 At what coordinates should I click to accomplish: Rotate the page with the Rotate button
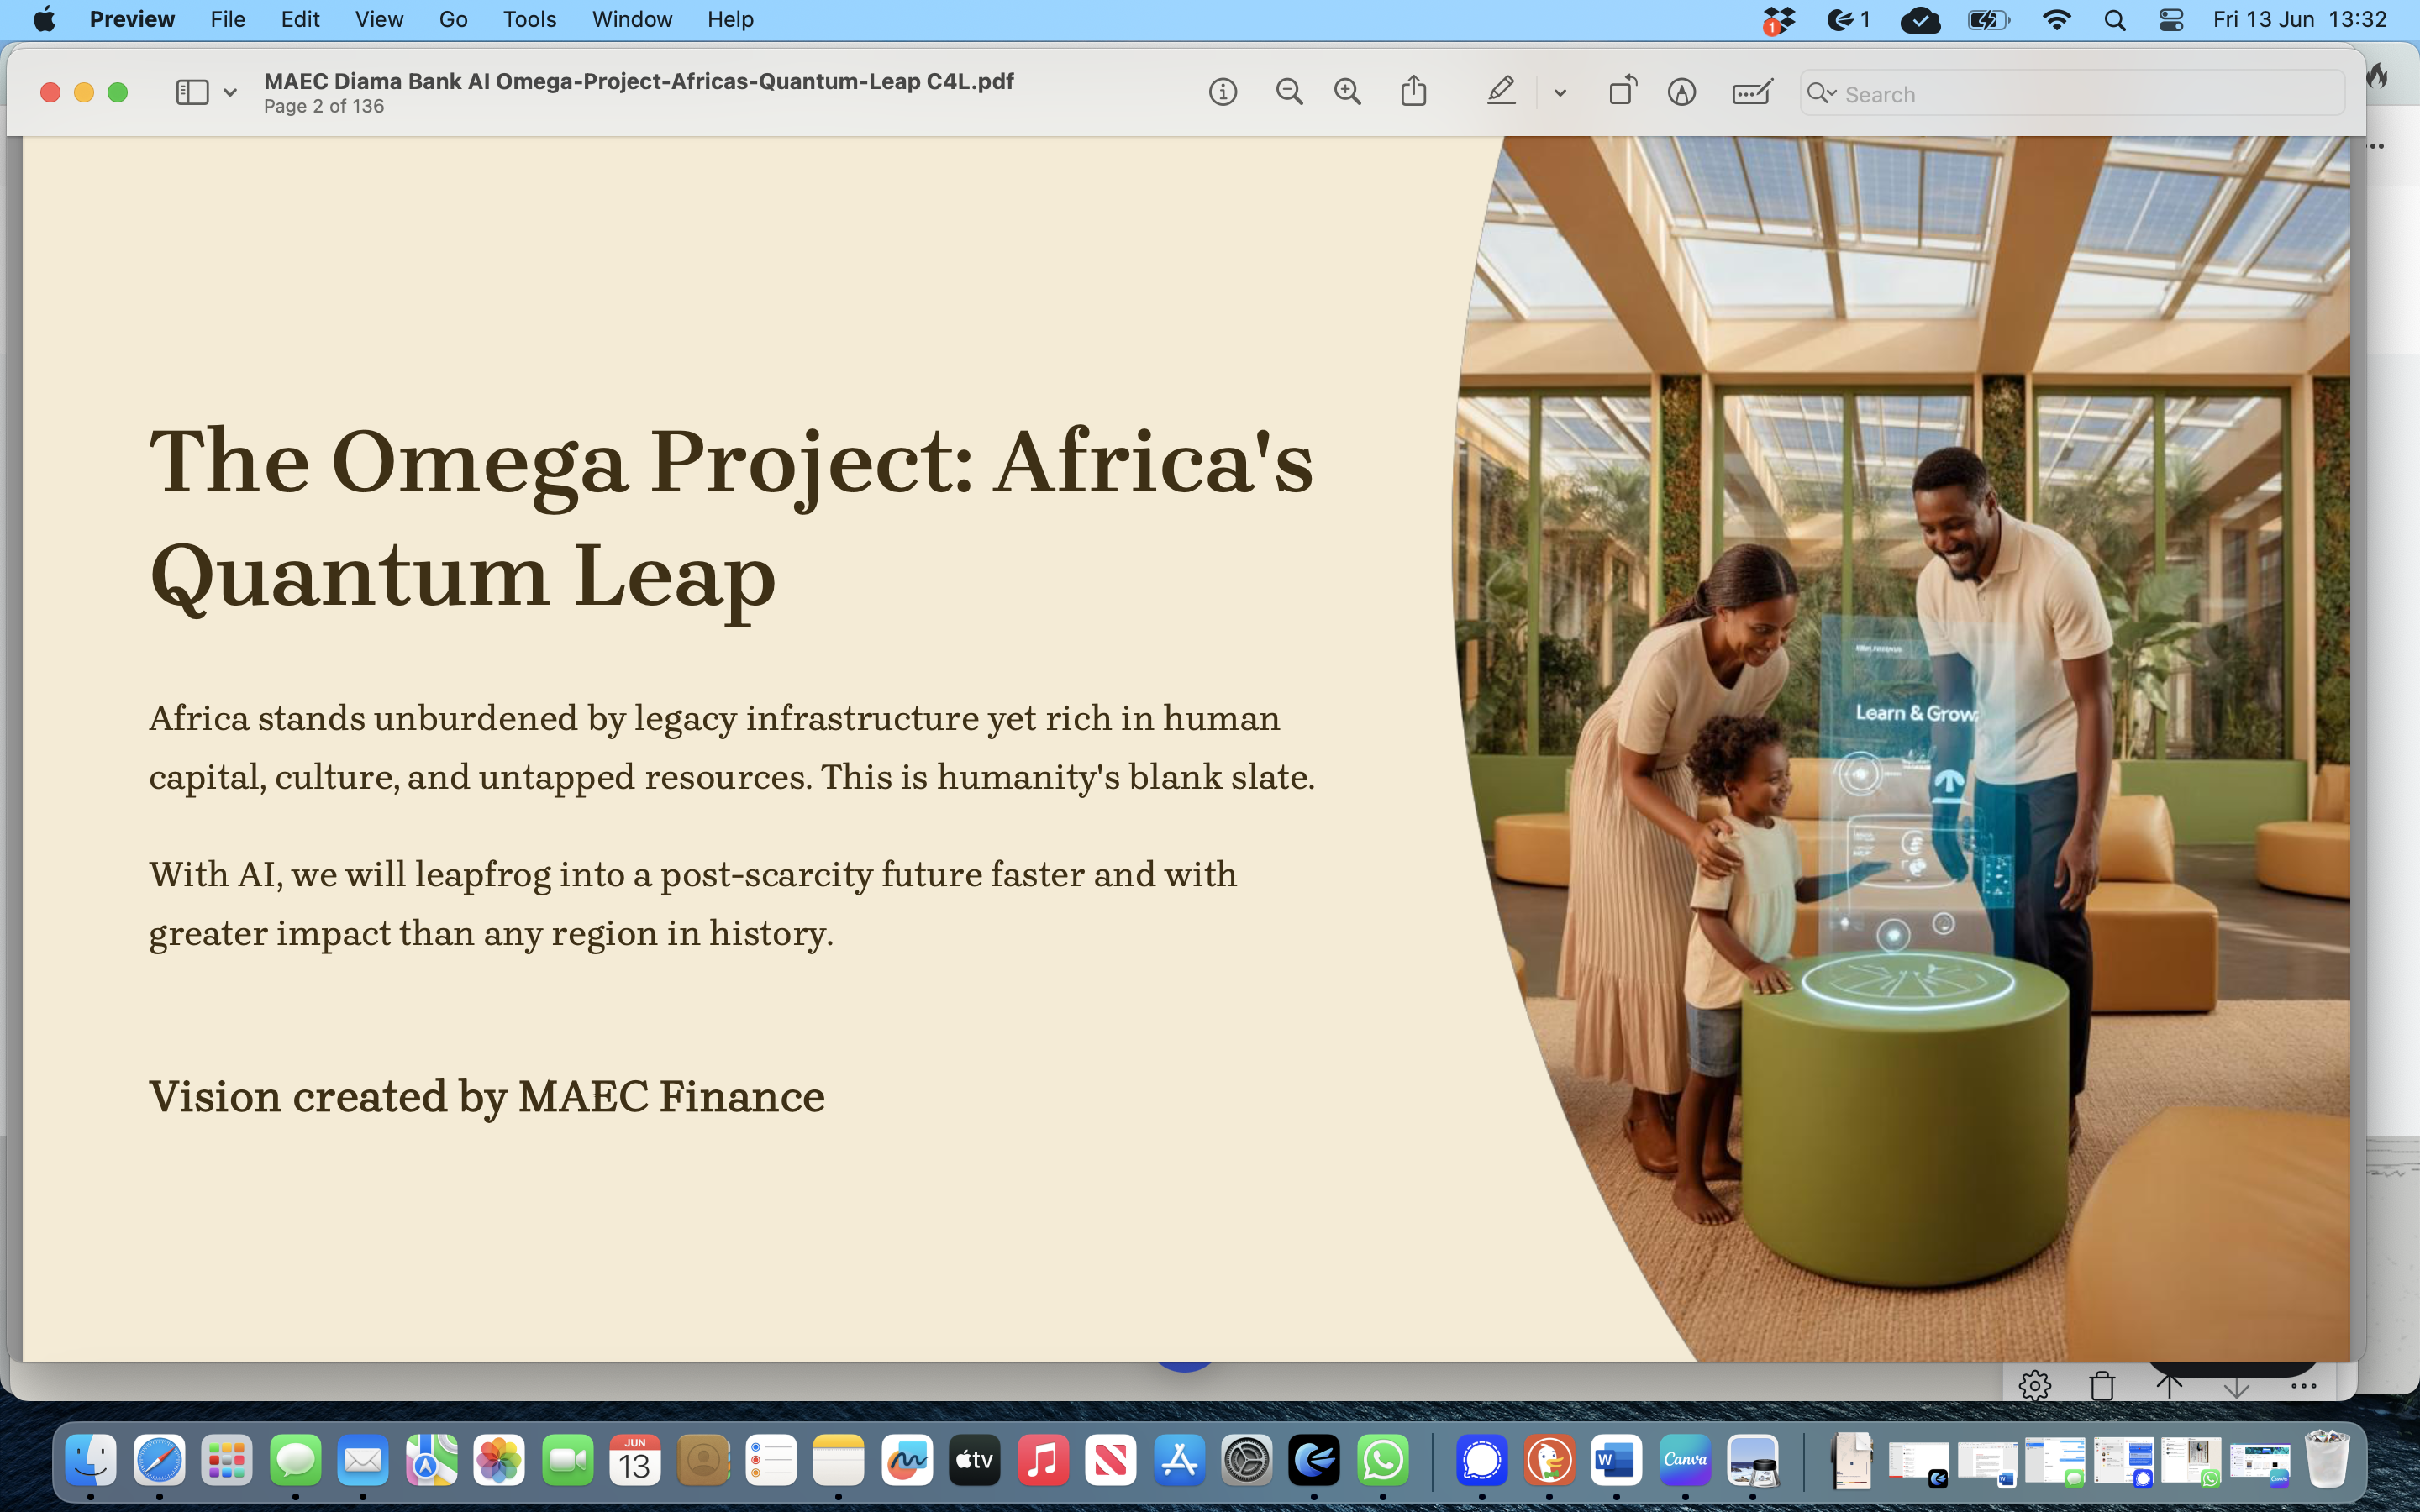coord(1622,91)
